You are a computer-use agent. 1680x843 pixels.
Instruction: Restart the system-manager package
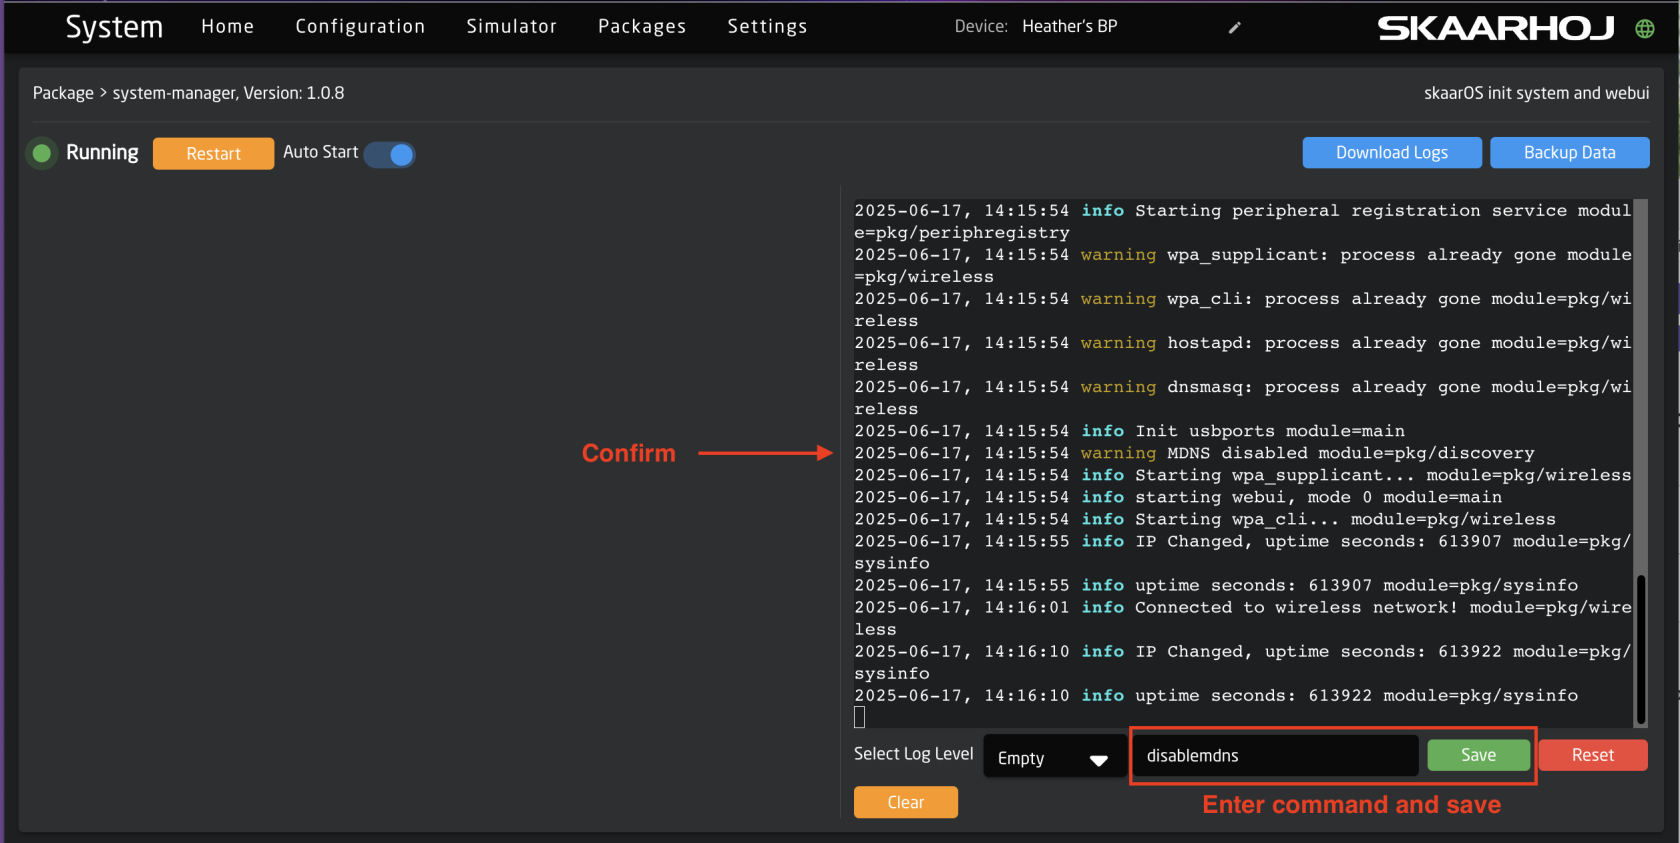(x=213, y=153)
